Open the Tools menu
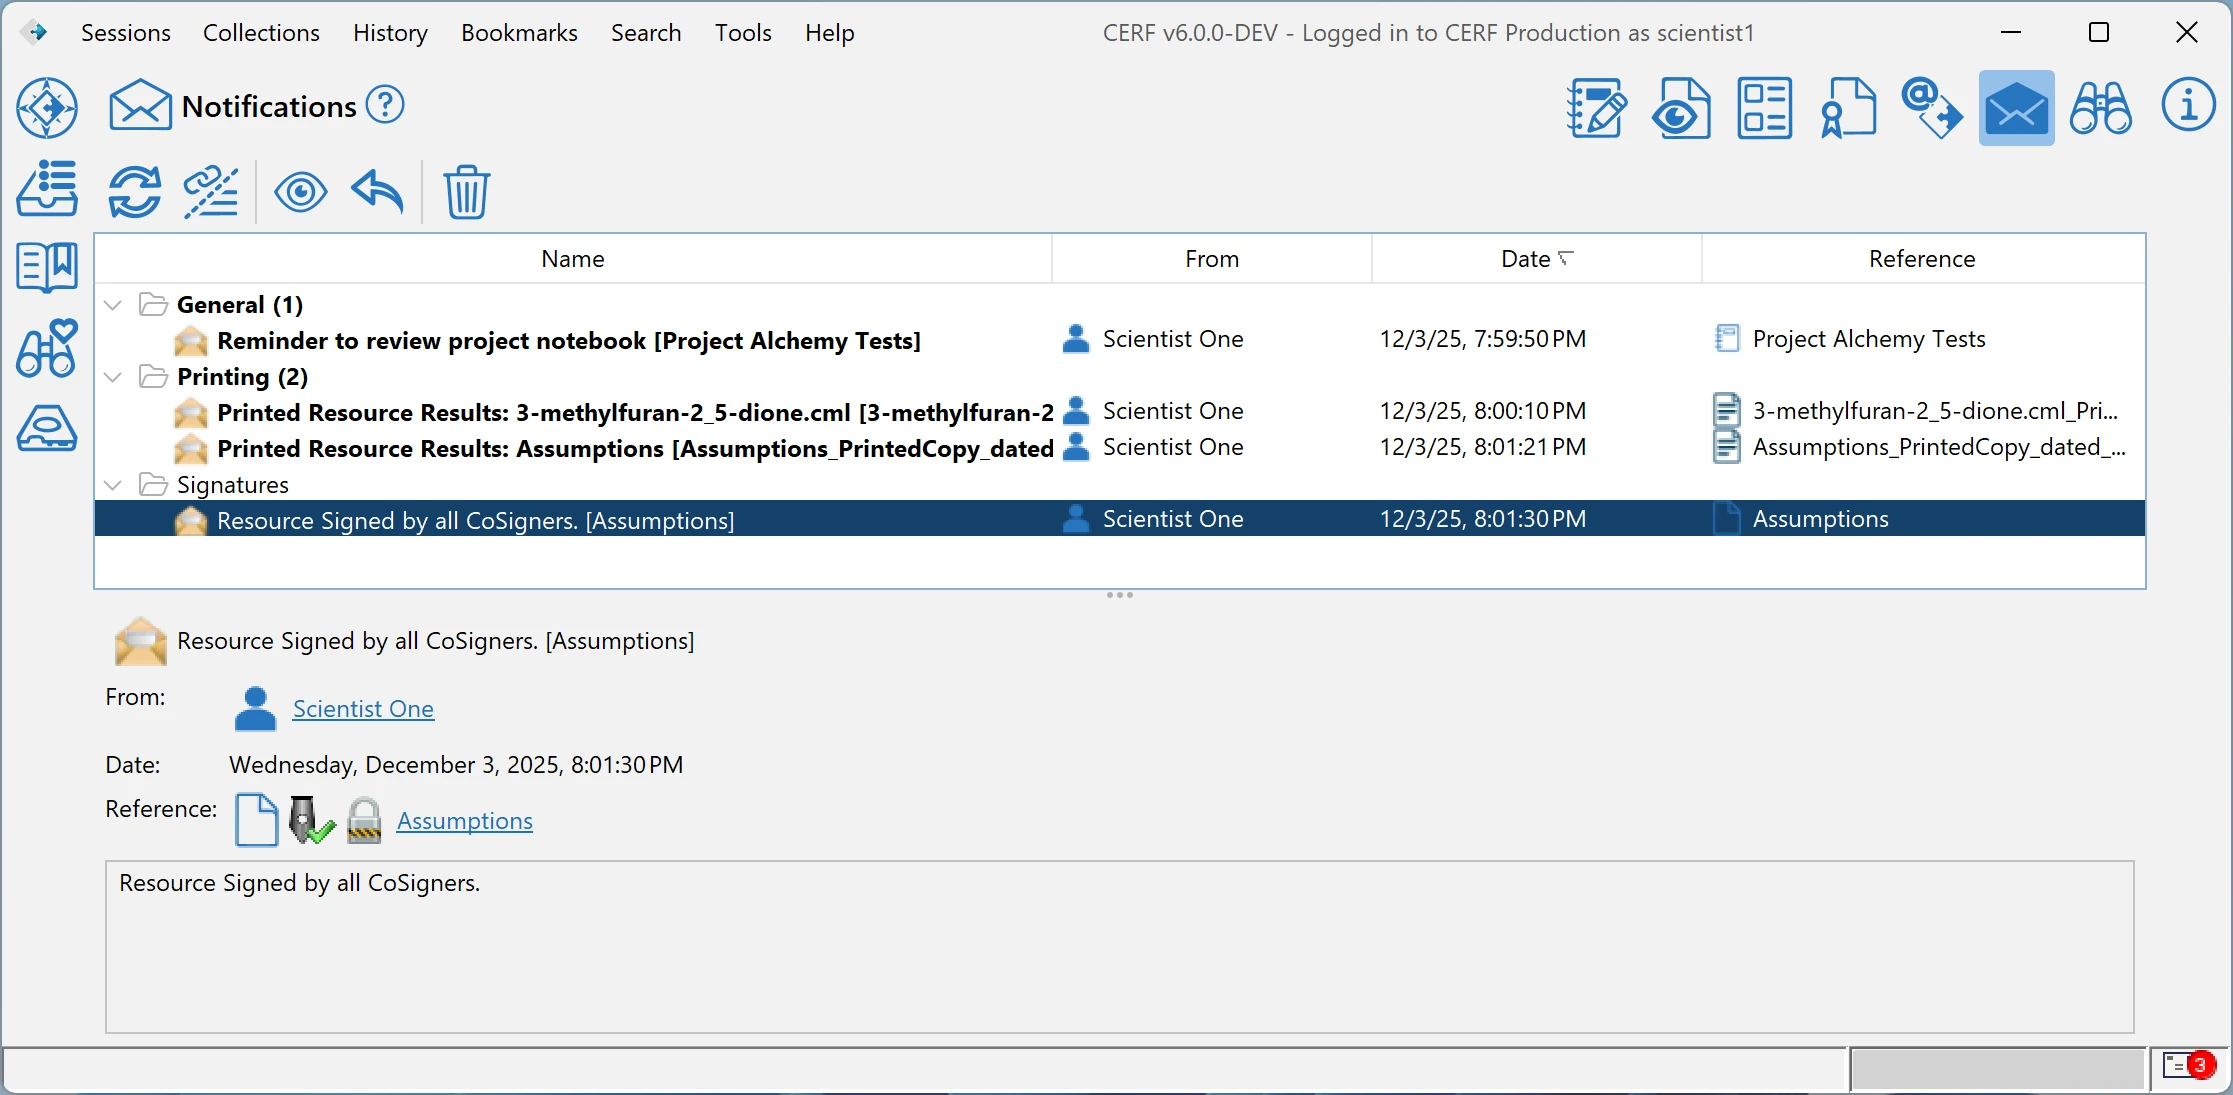Screen dimensions: 2233x1095 (x=742, y=33)
